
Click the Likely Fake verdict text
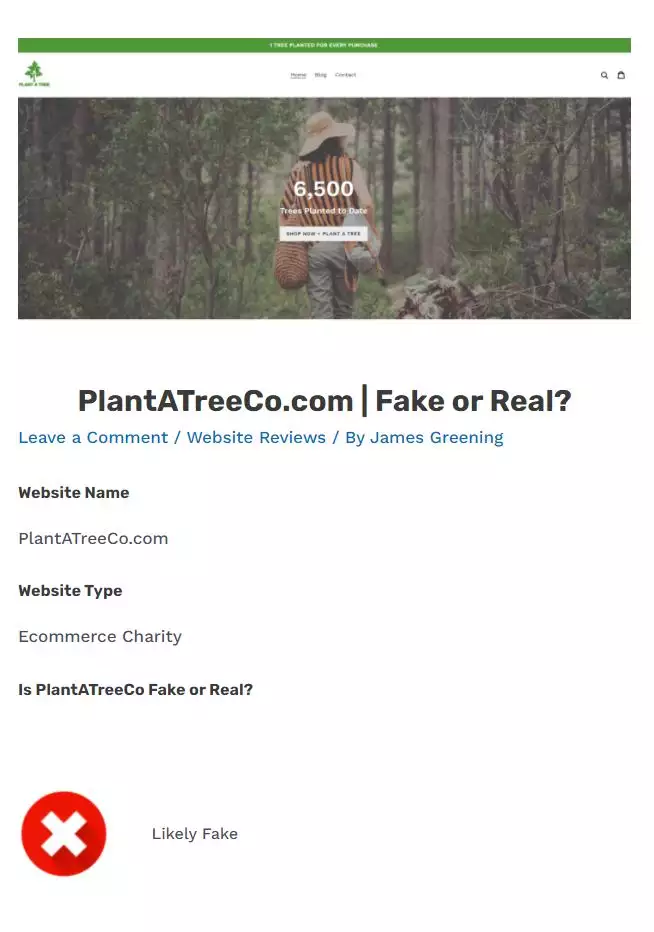(195, 834)
